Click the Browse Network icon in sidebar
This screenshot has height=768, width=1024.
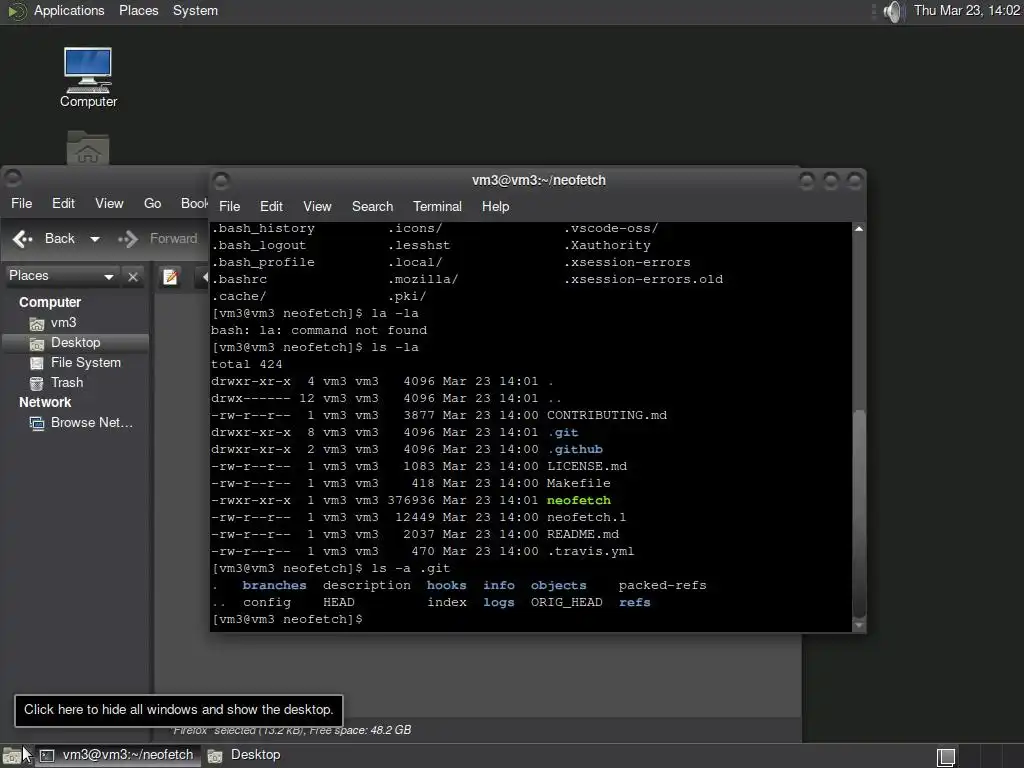pyautogui.click(x=37, y=423)
